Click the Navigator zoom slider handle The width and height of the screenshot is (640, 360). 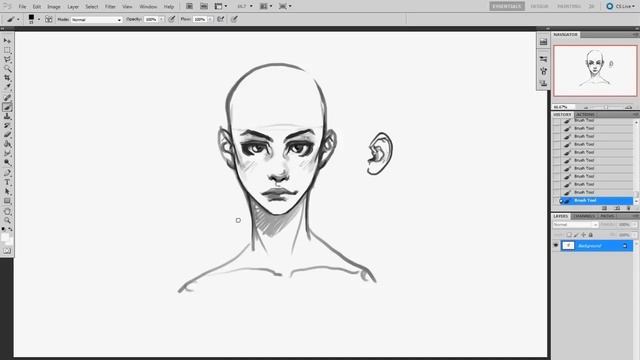click(606, 107)
